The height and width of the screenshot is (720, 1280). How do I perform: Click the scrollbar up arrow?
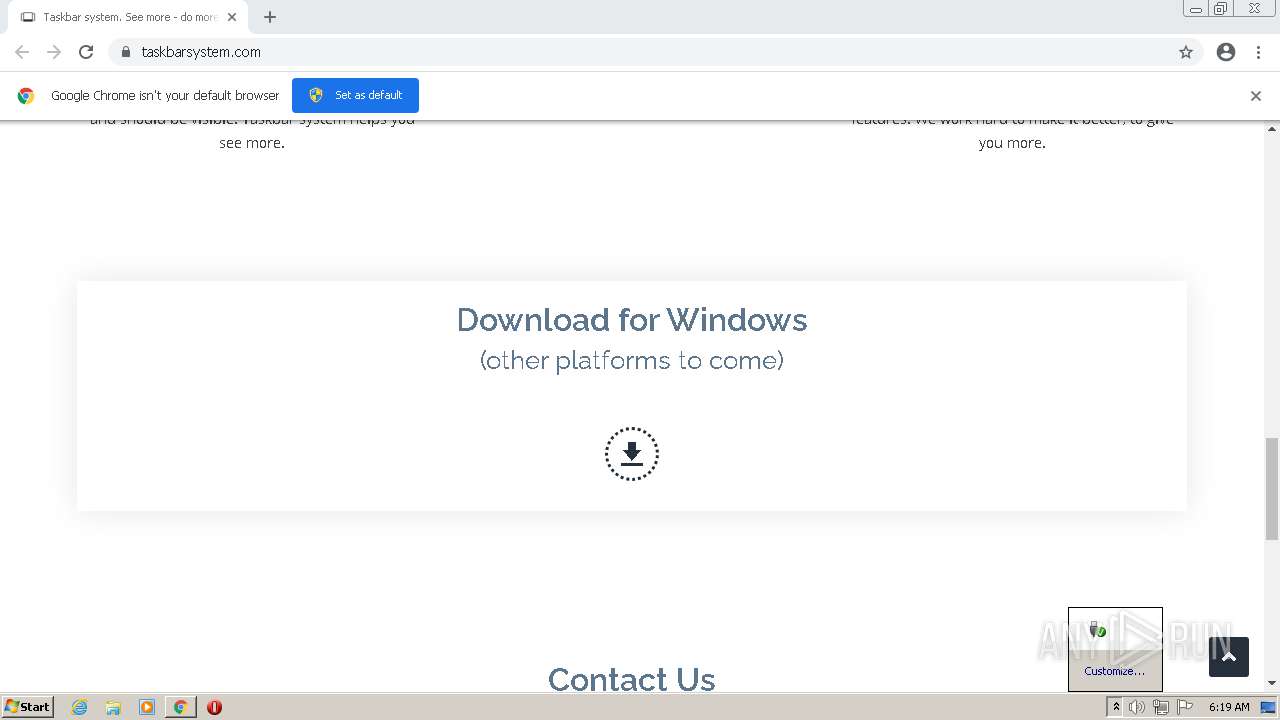click(1272, 129)
